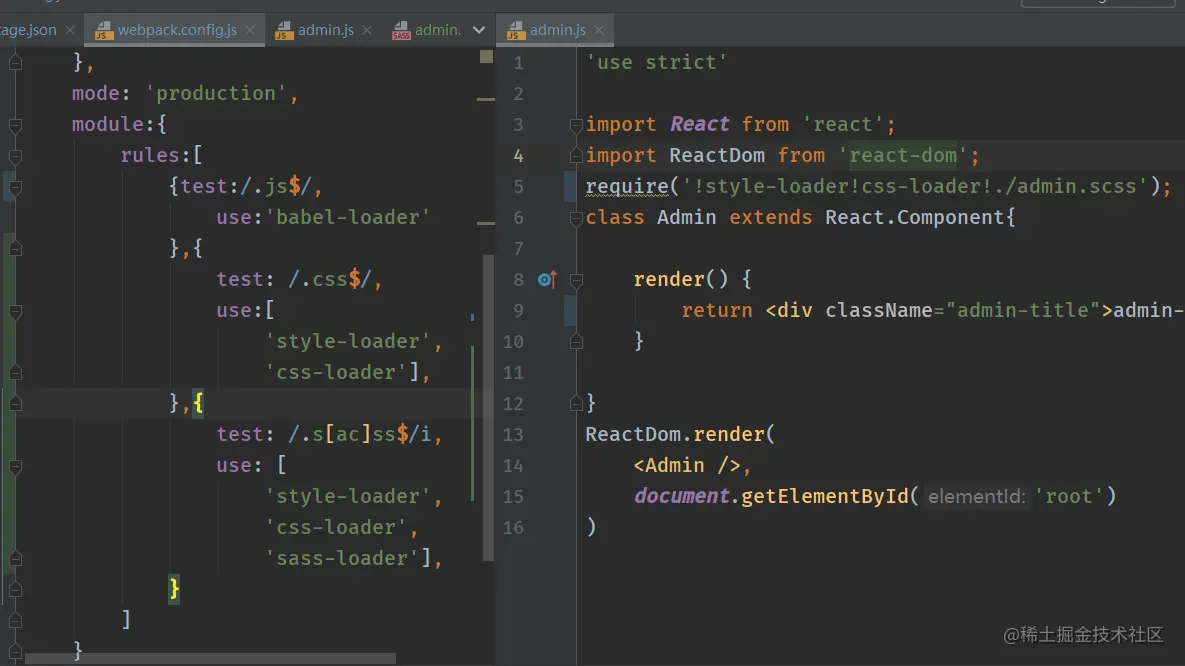Viewport: 1185px width, 666px height.
Task: Click 'react-dom' import string
Action: (903, 156)
